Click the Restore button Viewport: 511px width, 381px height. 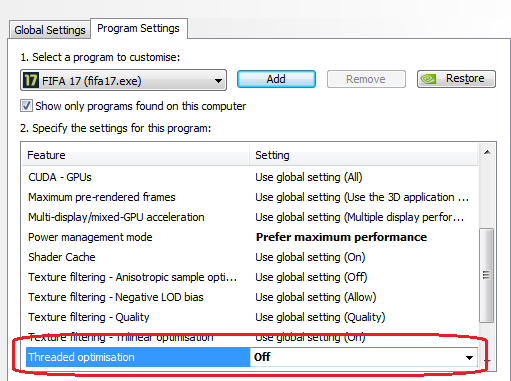coord(456,79)
